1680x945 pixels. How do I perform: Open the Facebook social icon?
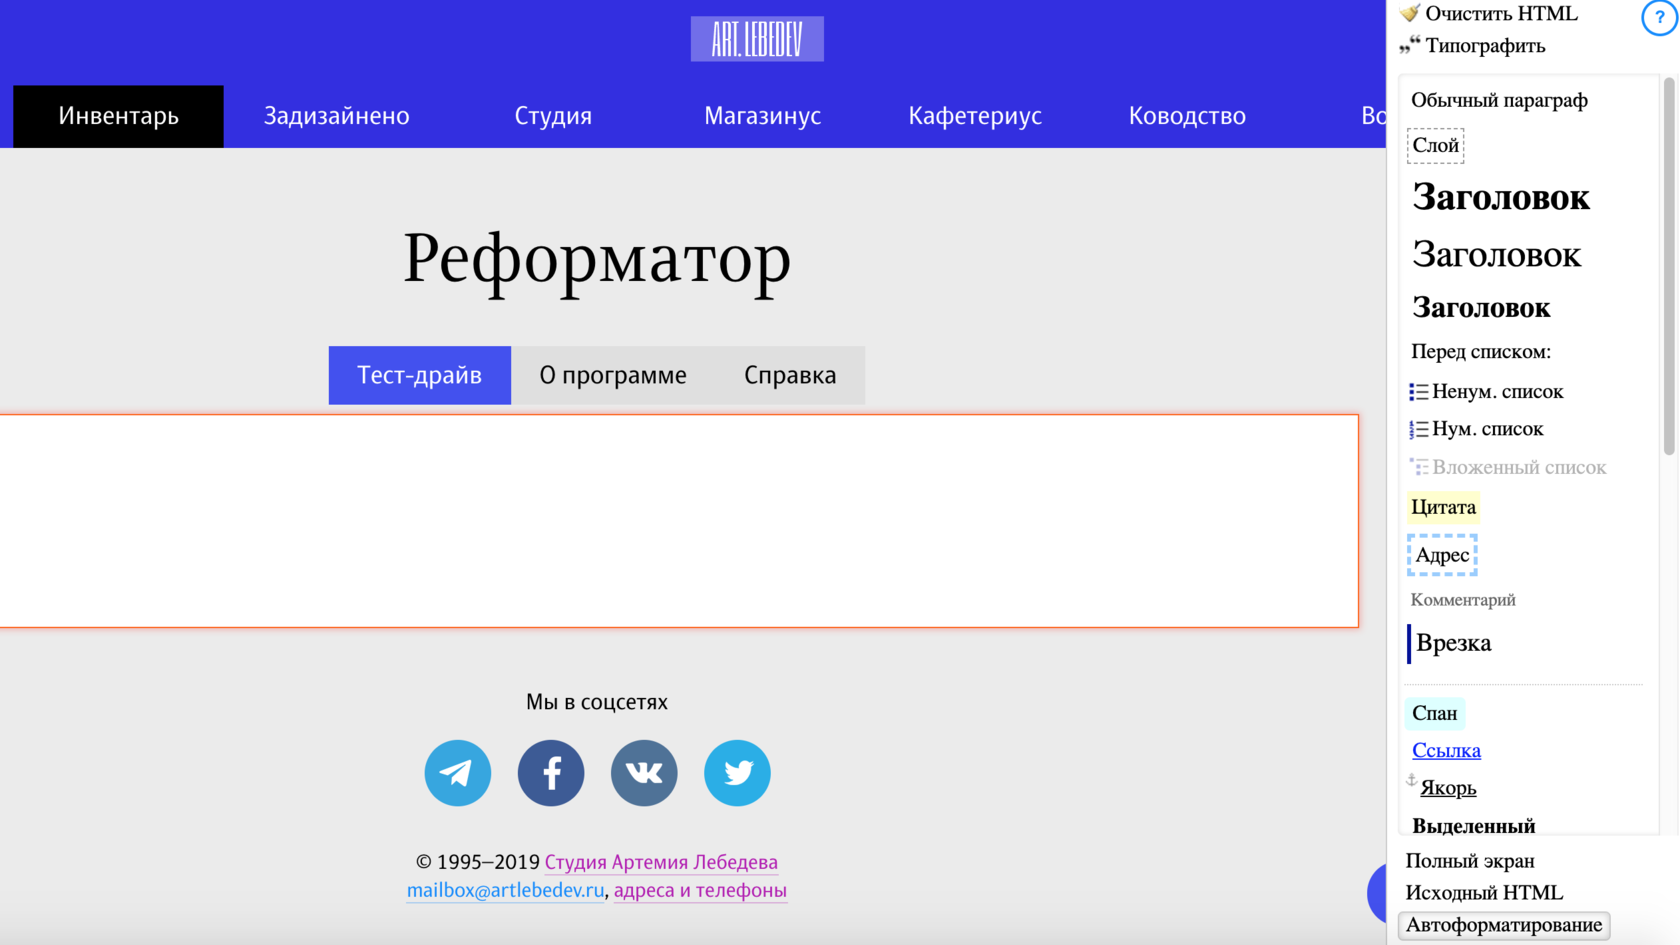[x=551, y=773]
